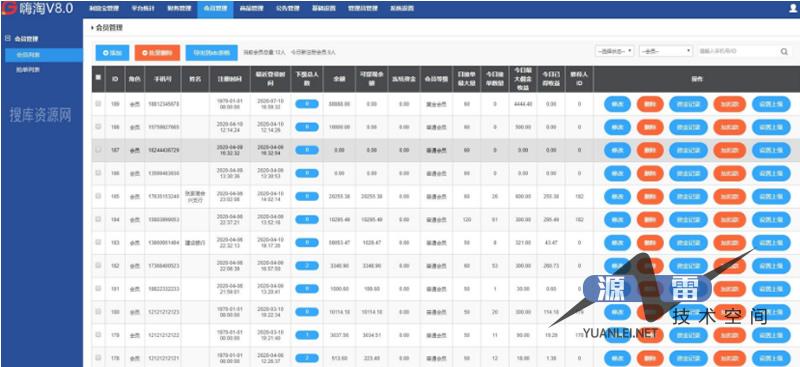Click the phone/ID search input field
Viewport: 800px width, 367px height.
coord(737,52)
